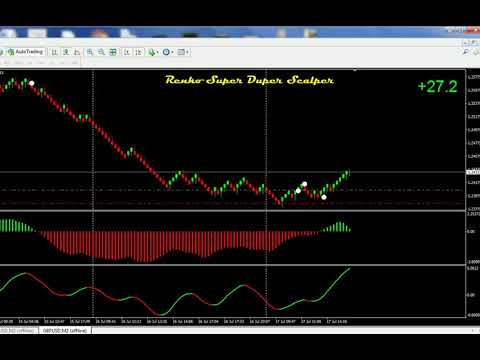Switch chart to line chart style
Image resolution: width=480 pixels, height=360 pixels.
click(x=77, y=52)
